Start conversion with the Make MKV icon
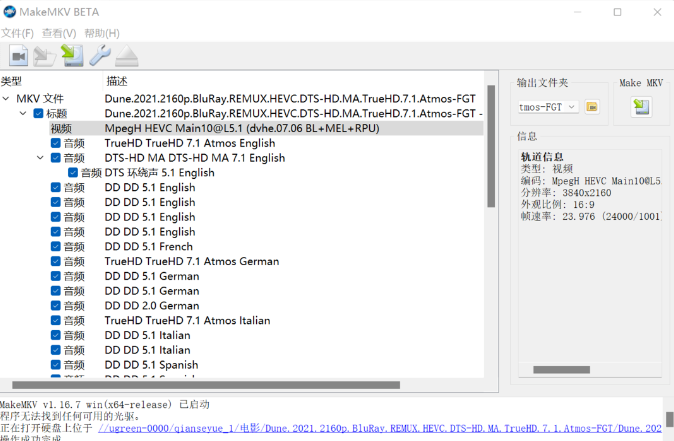Screen dimensions: 674x441 point(640,106)
